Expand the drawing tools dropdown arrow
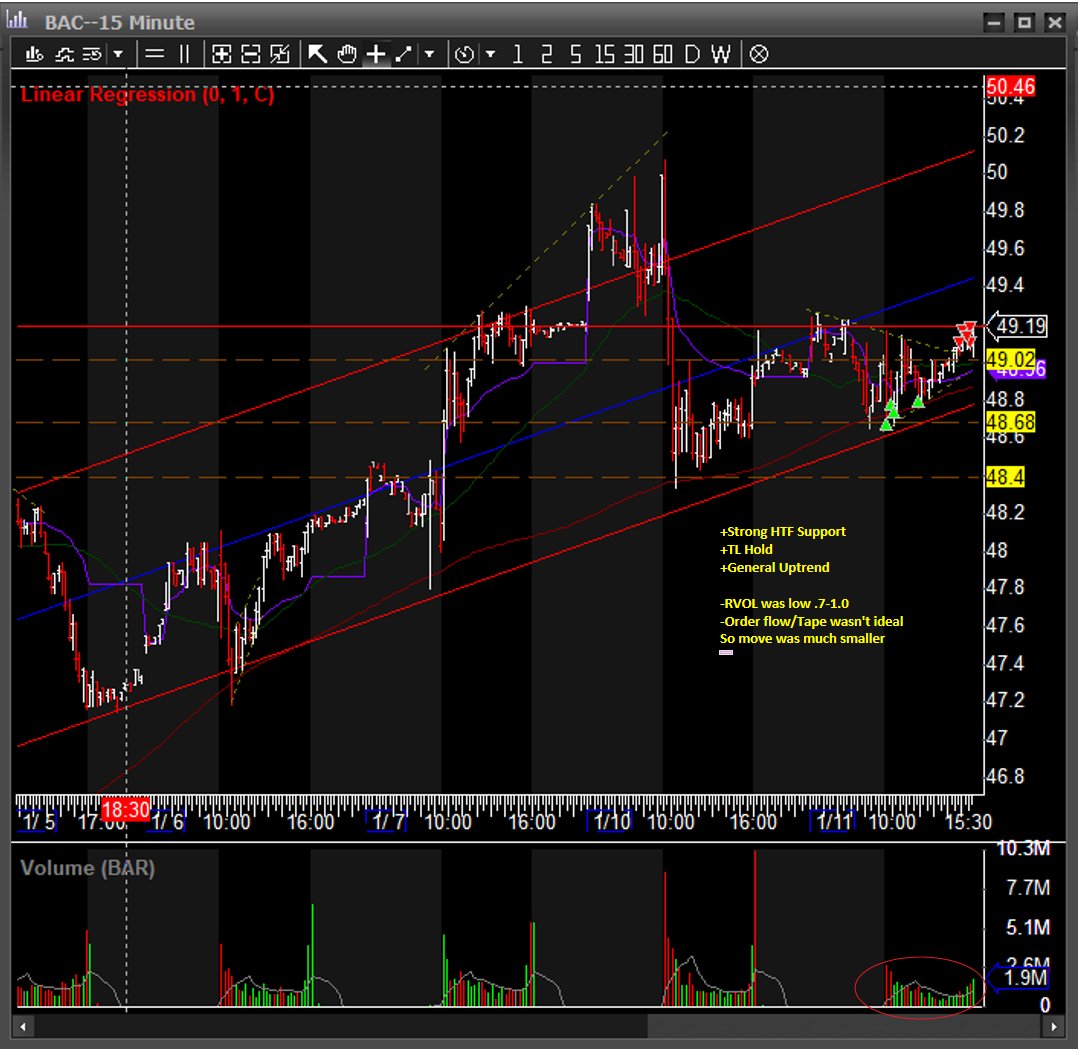 [x=429, y=54]
